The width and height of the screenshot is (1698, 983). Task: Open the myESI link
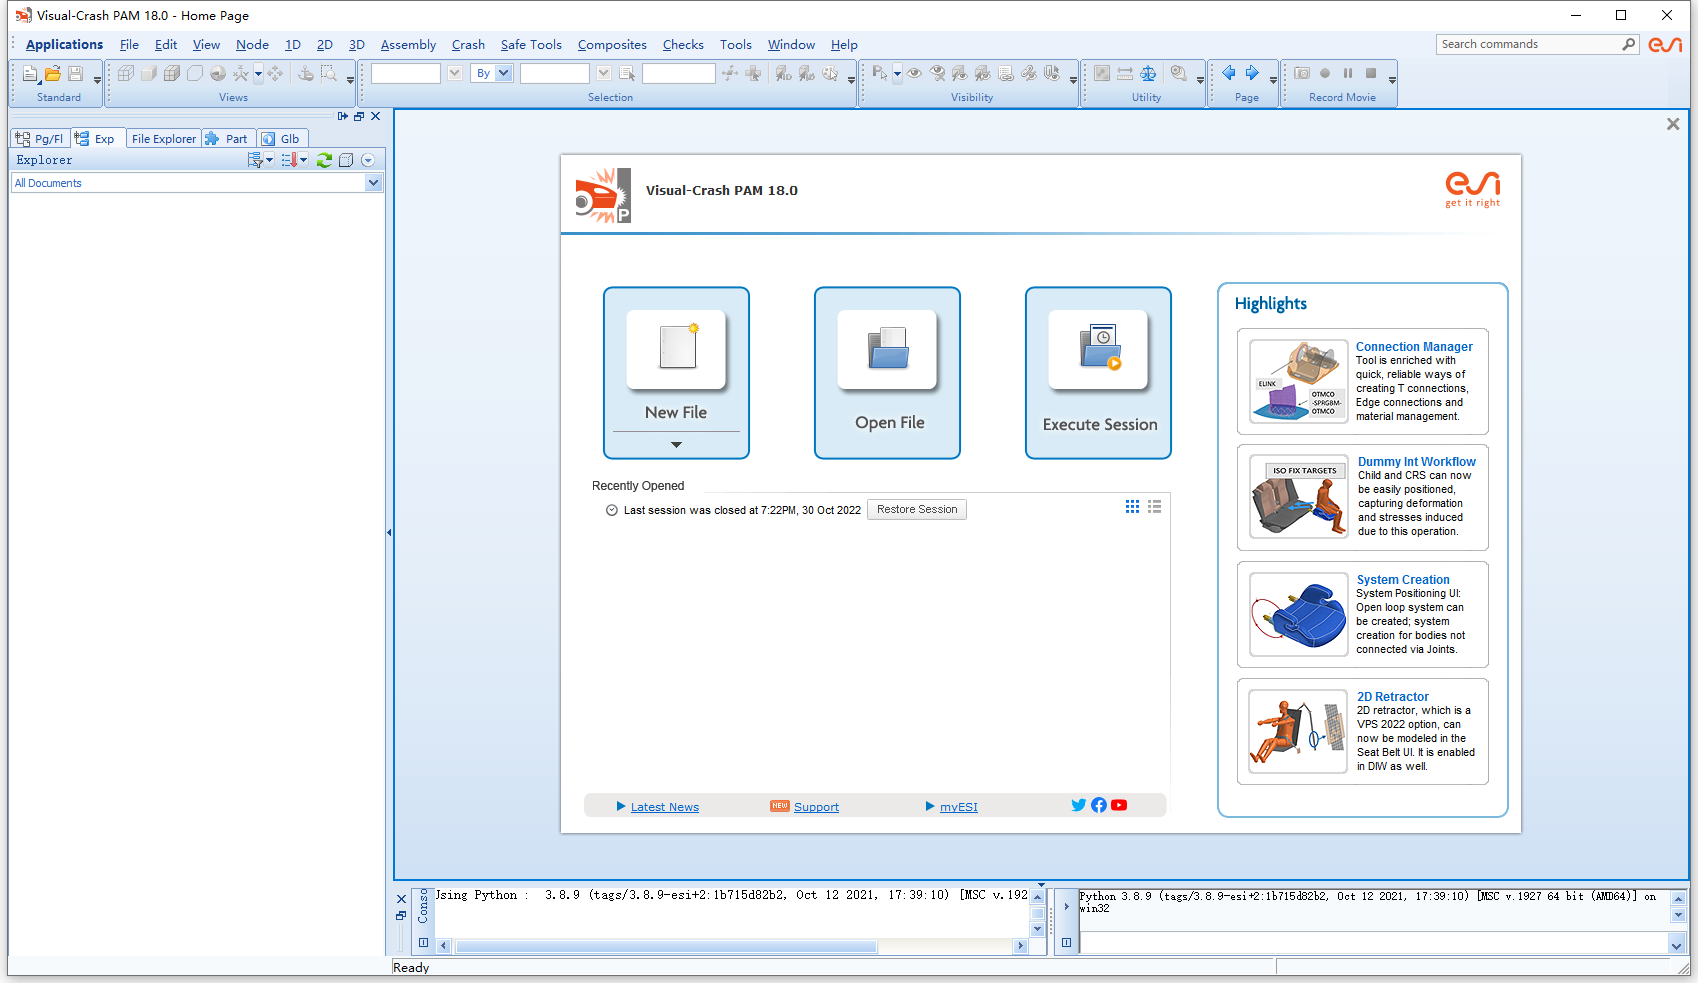(959, 807)
